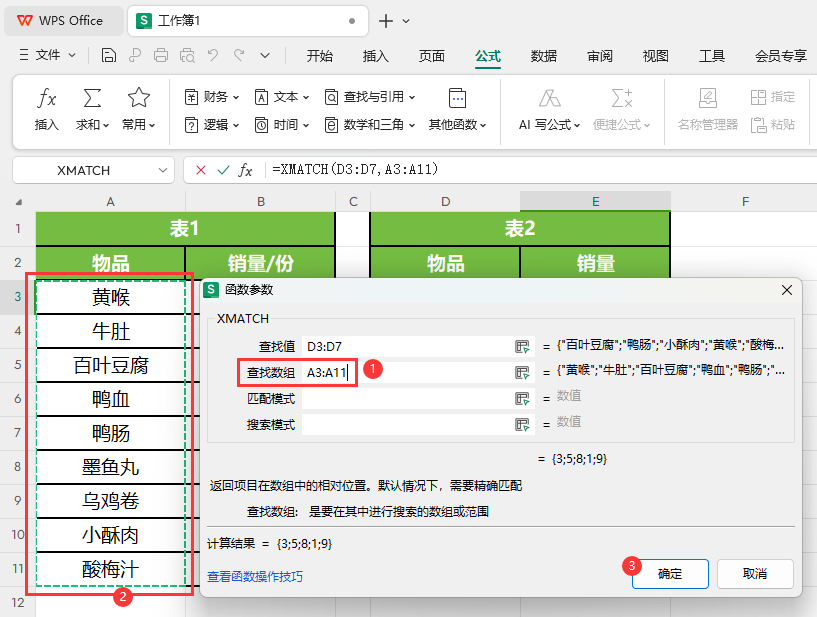Click the AI write formula icon
This screenshot has width=817, height=617.
(549, 98)
